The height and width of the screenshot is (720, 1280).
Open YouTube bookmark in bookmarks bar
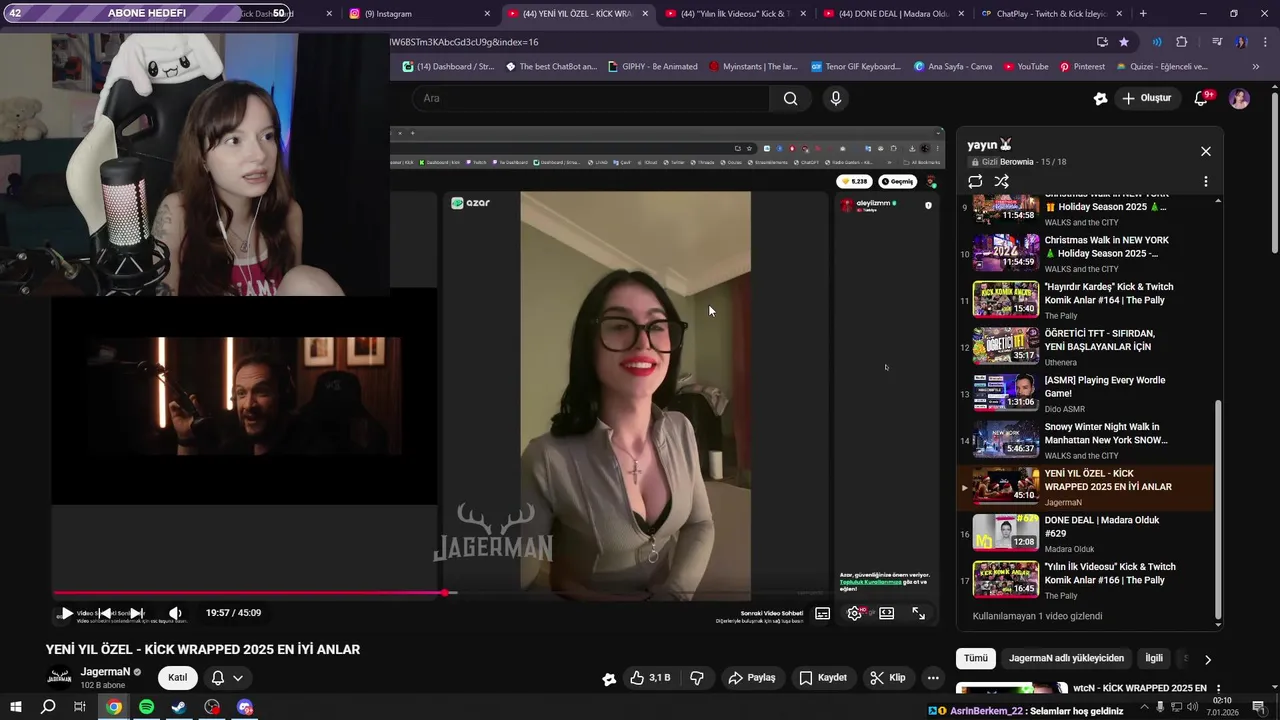click(x=1025, y=67)
